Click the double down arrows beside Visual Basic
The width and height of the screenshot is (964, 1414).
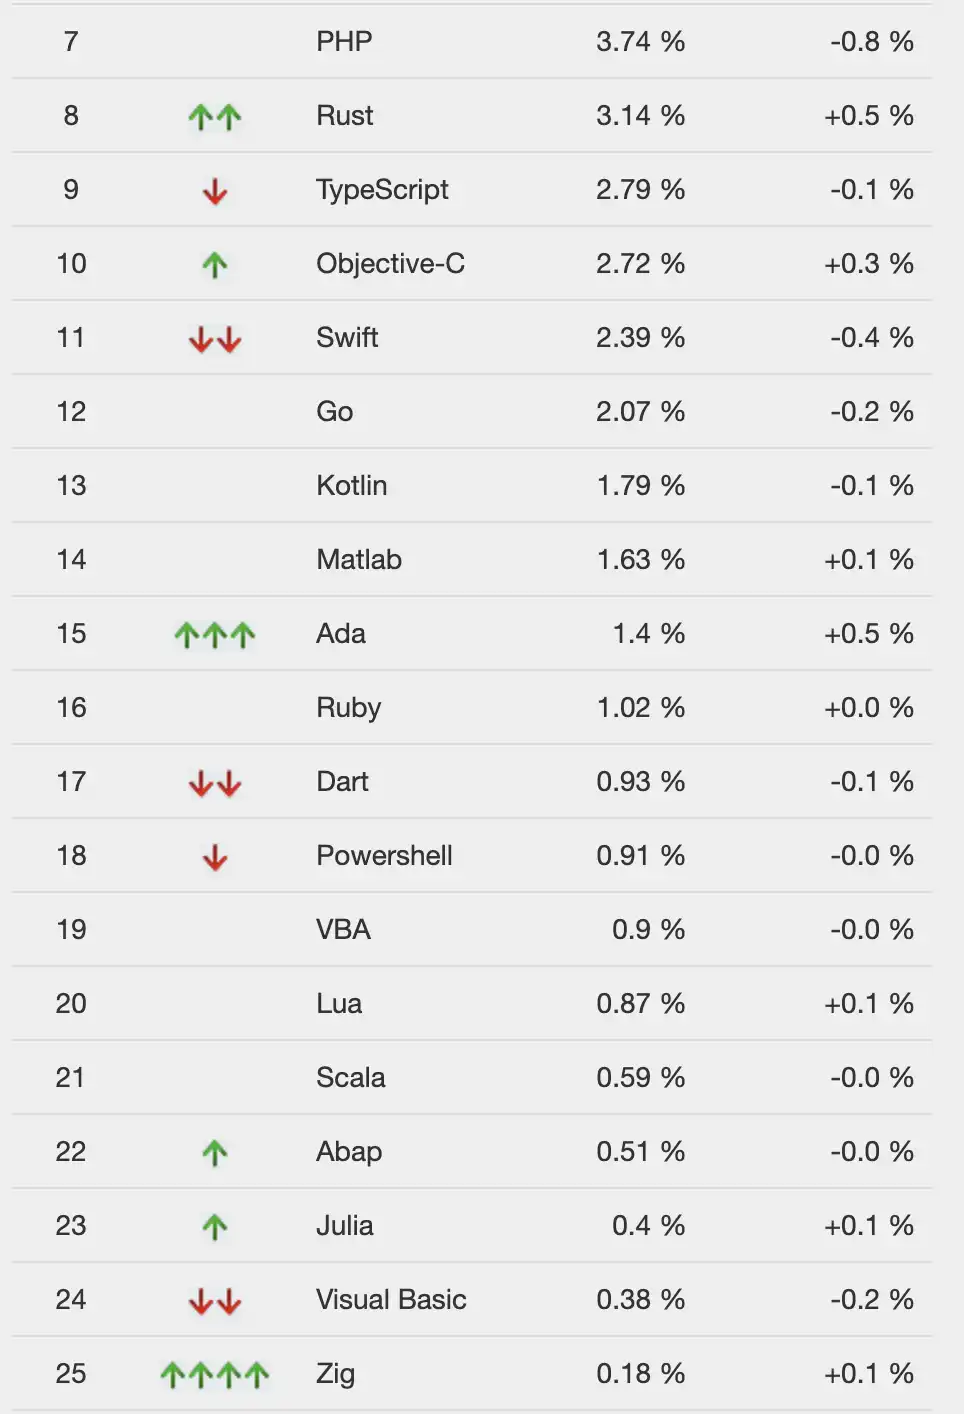point(215,1301)
